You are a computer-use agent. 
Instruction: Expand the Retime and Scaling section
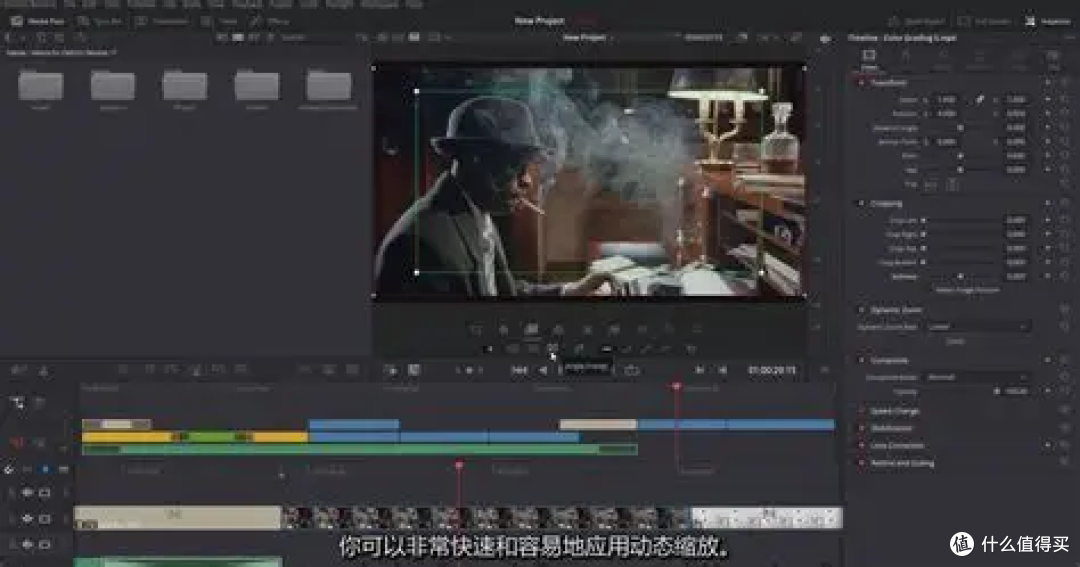coord(902,464)
